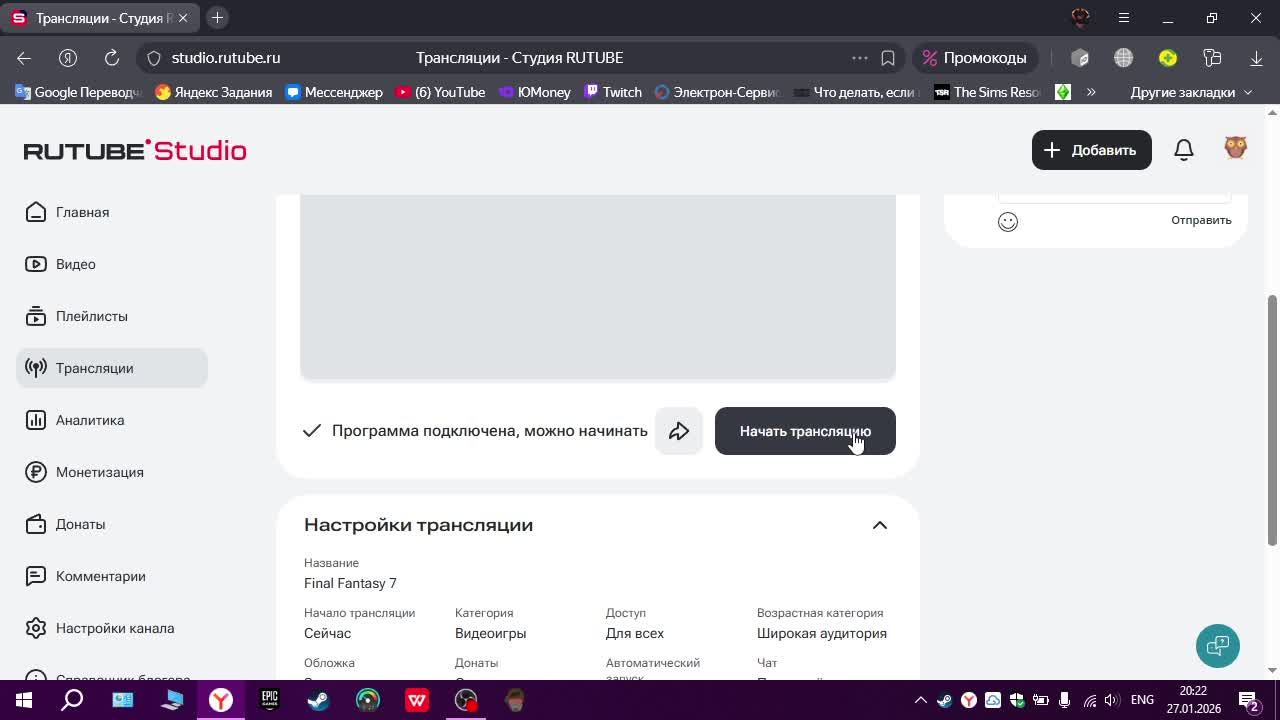This screenshot has height=720, width=1280.
Task: Send chat message with Отправить
Action: 1201,220
